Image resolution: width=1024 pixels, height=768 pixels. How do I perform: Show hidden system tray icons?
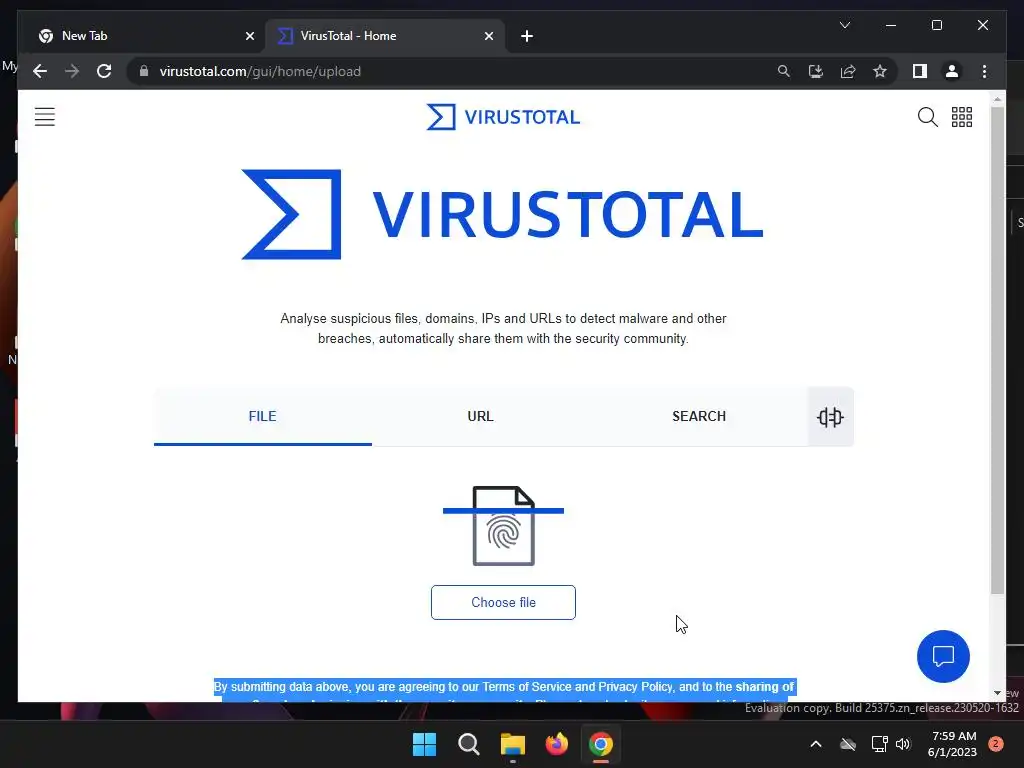816,744
